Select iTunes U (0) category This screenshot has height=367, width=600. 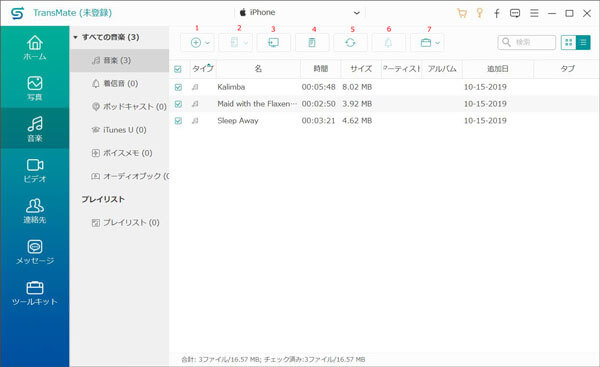pos(119,130)
